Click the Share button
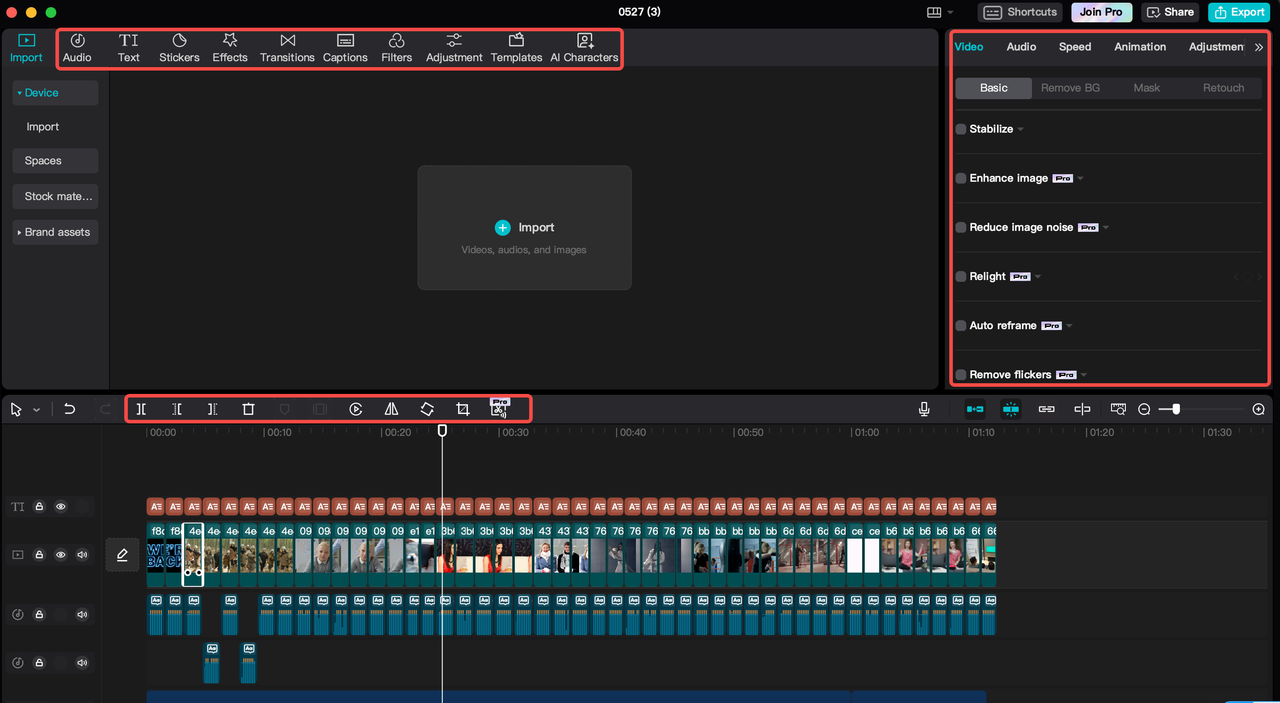 [x=1170, y=12]
